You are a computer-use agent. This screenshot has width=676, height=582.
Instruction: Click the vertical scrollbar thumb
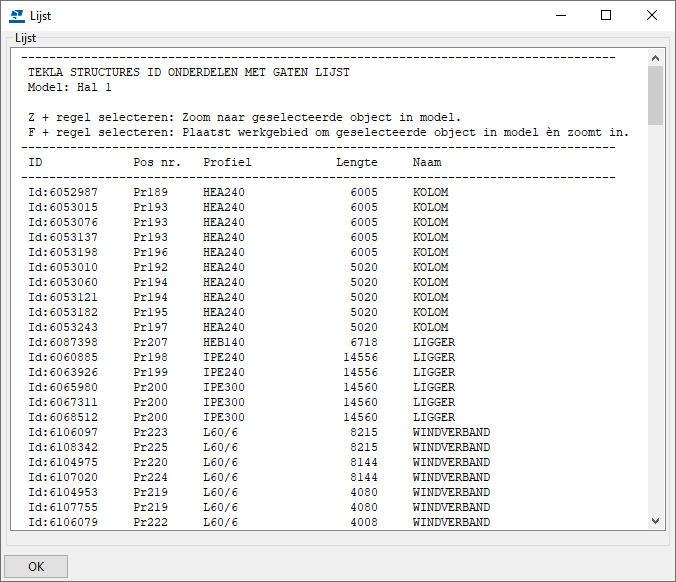coord(655,95)
